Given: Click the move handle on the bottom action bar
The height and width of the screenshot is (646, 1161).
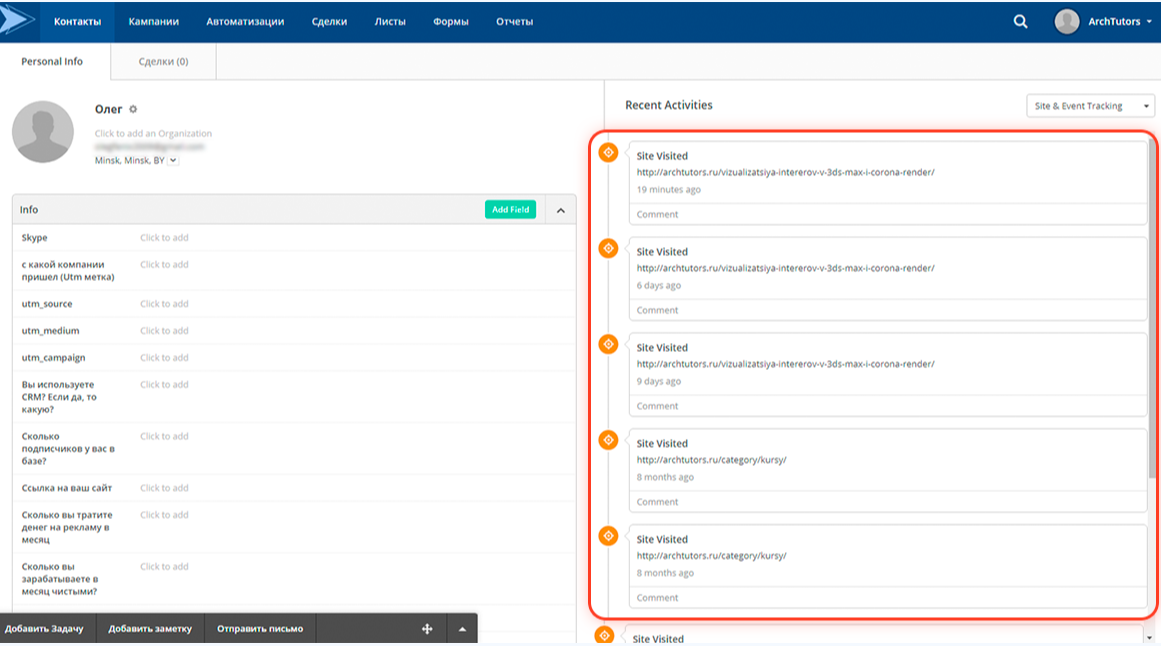Looking at the screenshot, I should click(426, 629).
